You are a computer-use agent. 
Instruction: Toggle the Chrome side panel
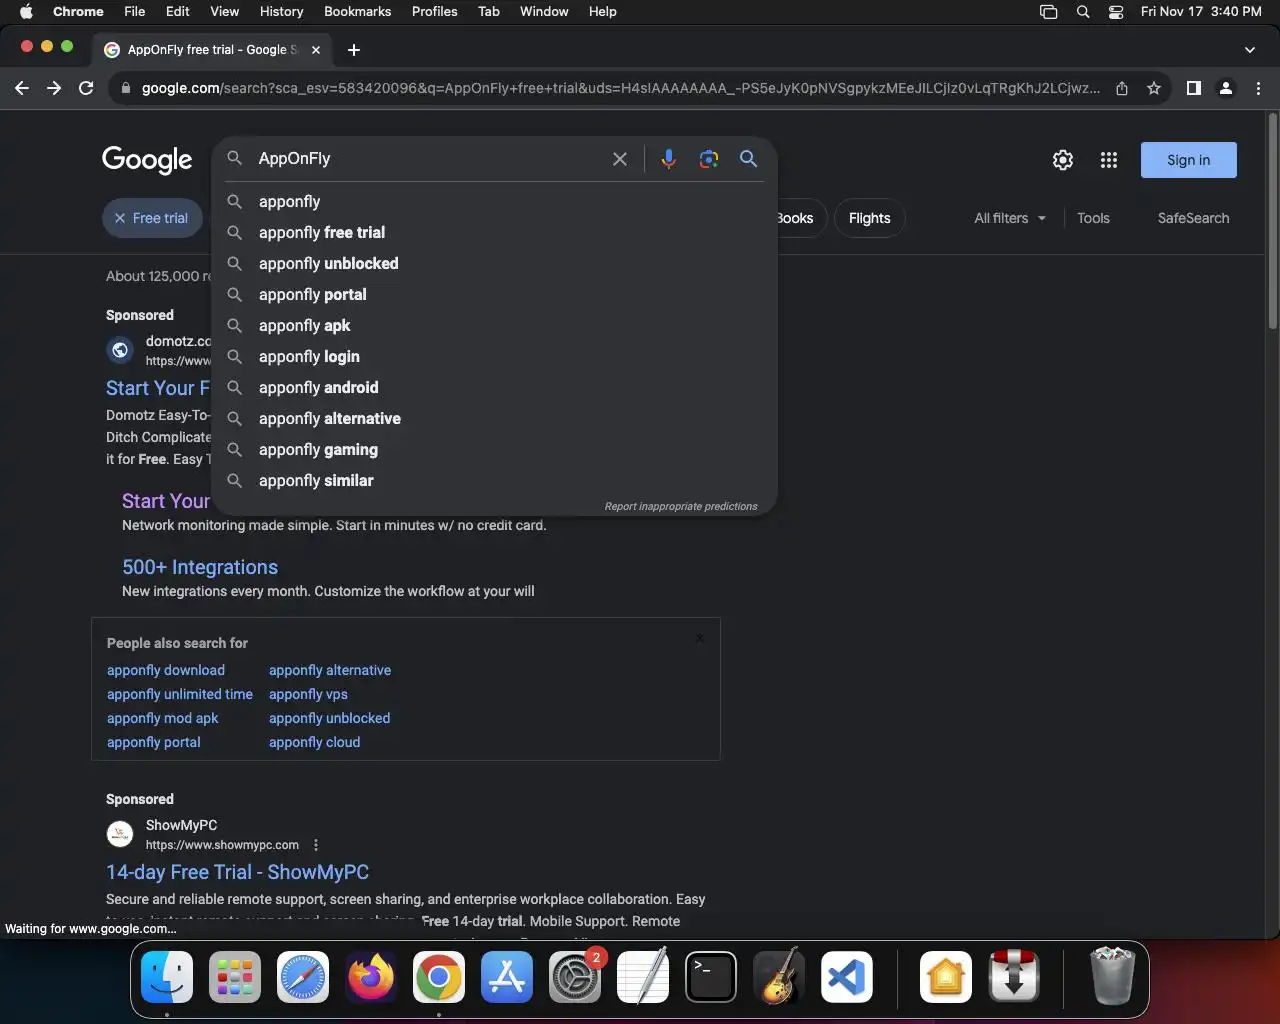tap(1193, 88)
